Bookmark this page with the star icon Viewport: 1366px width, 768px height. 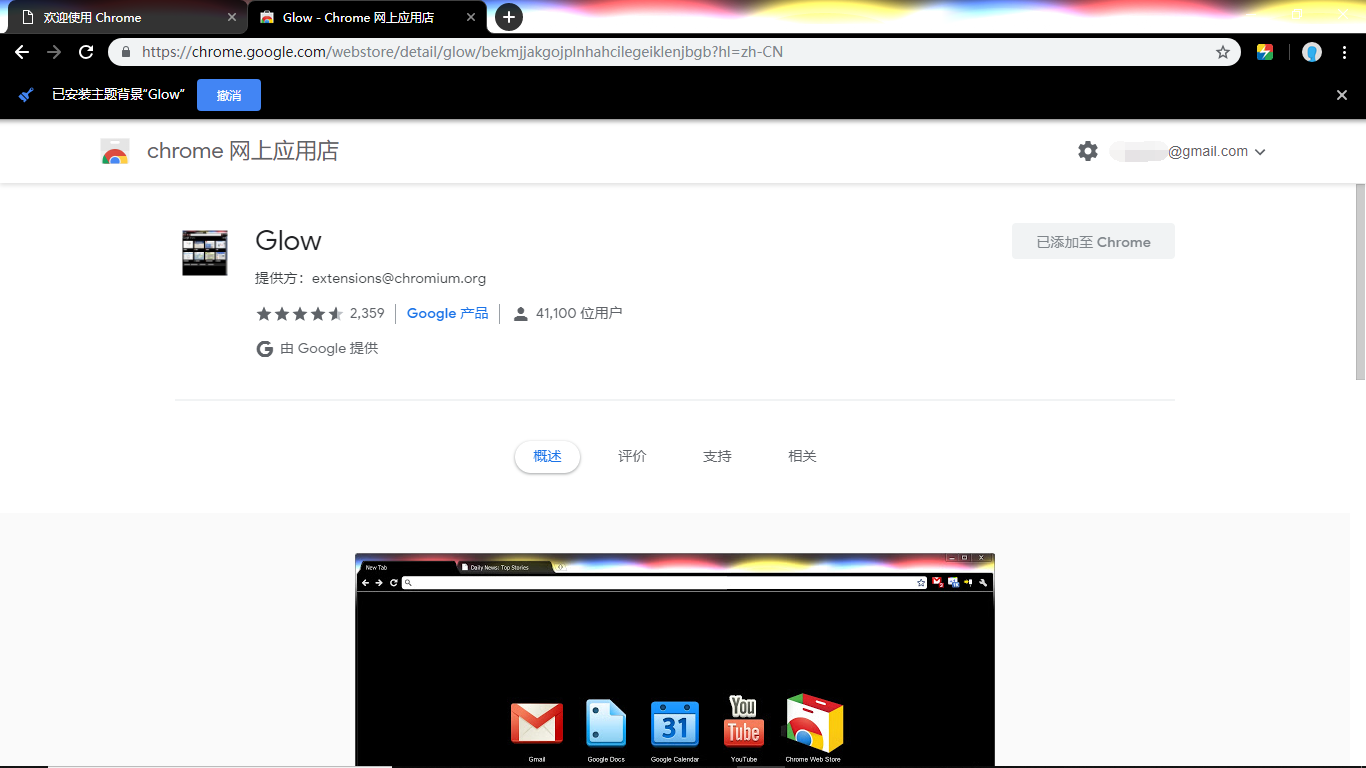click(x=1223, y=52)
